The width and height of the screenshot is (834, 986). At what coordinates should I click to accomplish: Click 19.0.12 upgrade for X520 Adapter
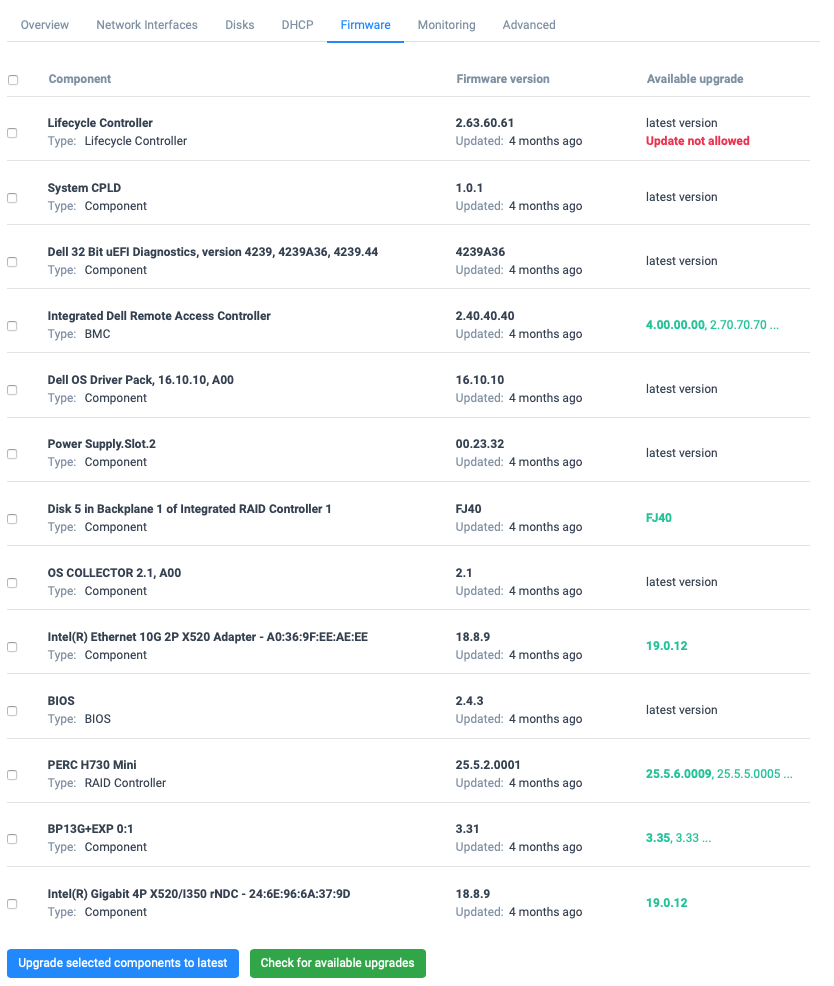666,646
